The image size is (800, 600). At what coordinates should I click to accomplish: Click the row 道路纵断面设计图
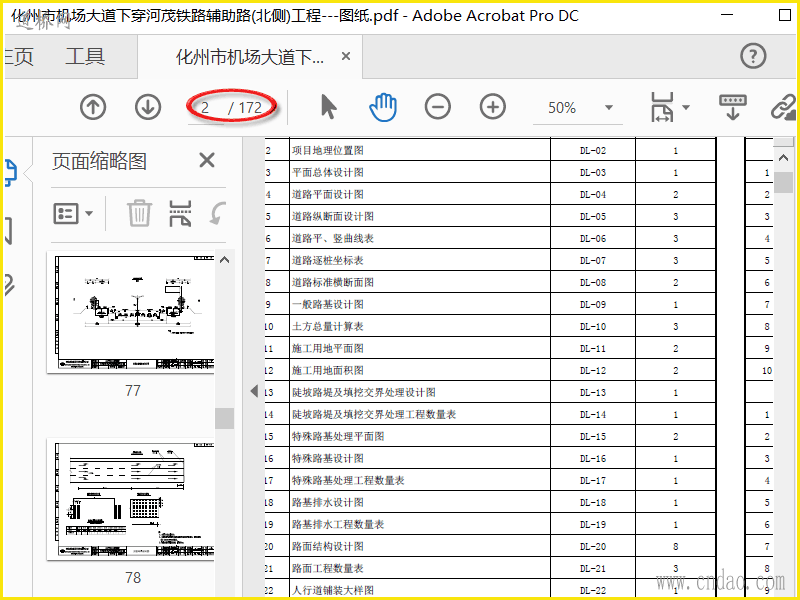(490, 216)
